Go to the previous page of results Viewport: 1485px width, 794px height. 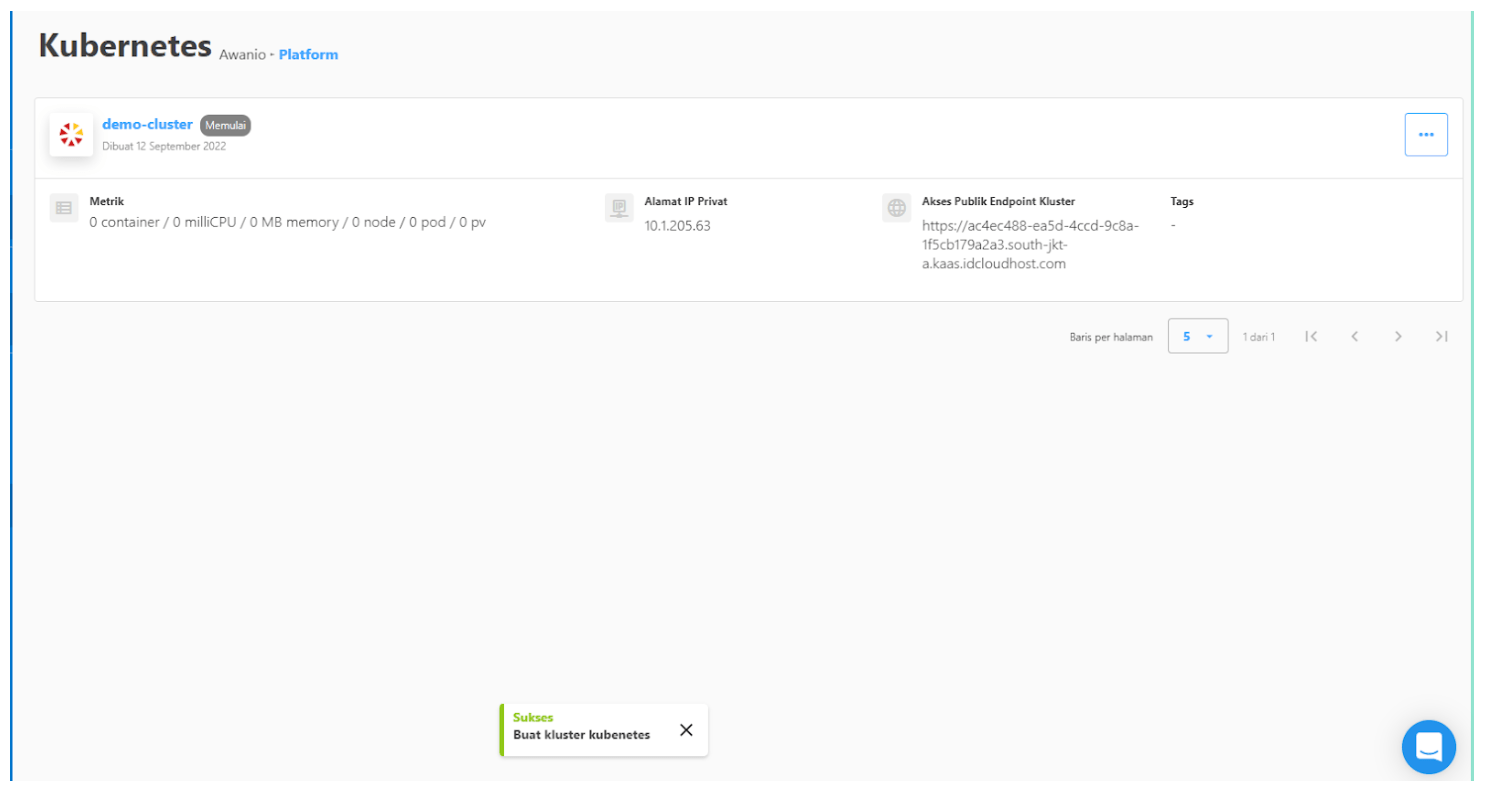pos(1355,337)
